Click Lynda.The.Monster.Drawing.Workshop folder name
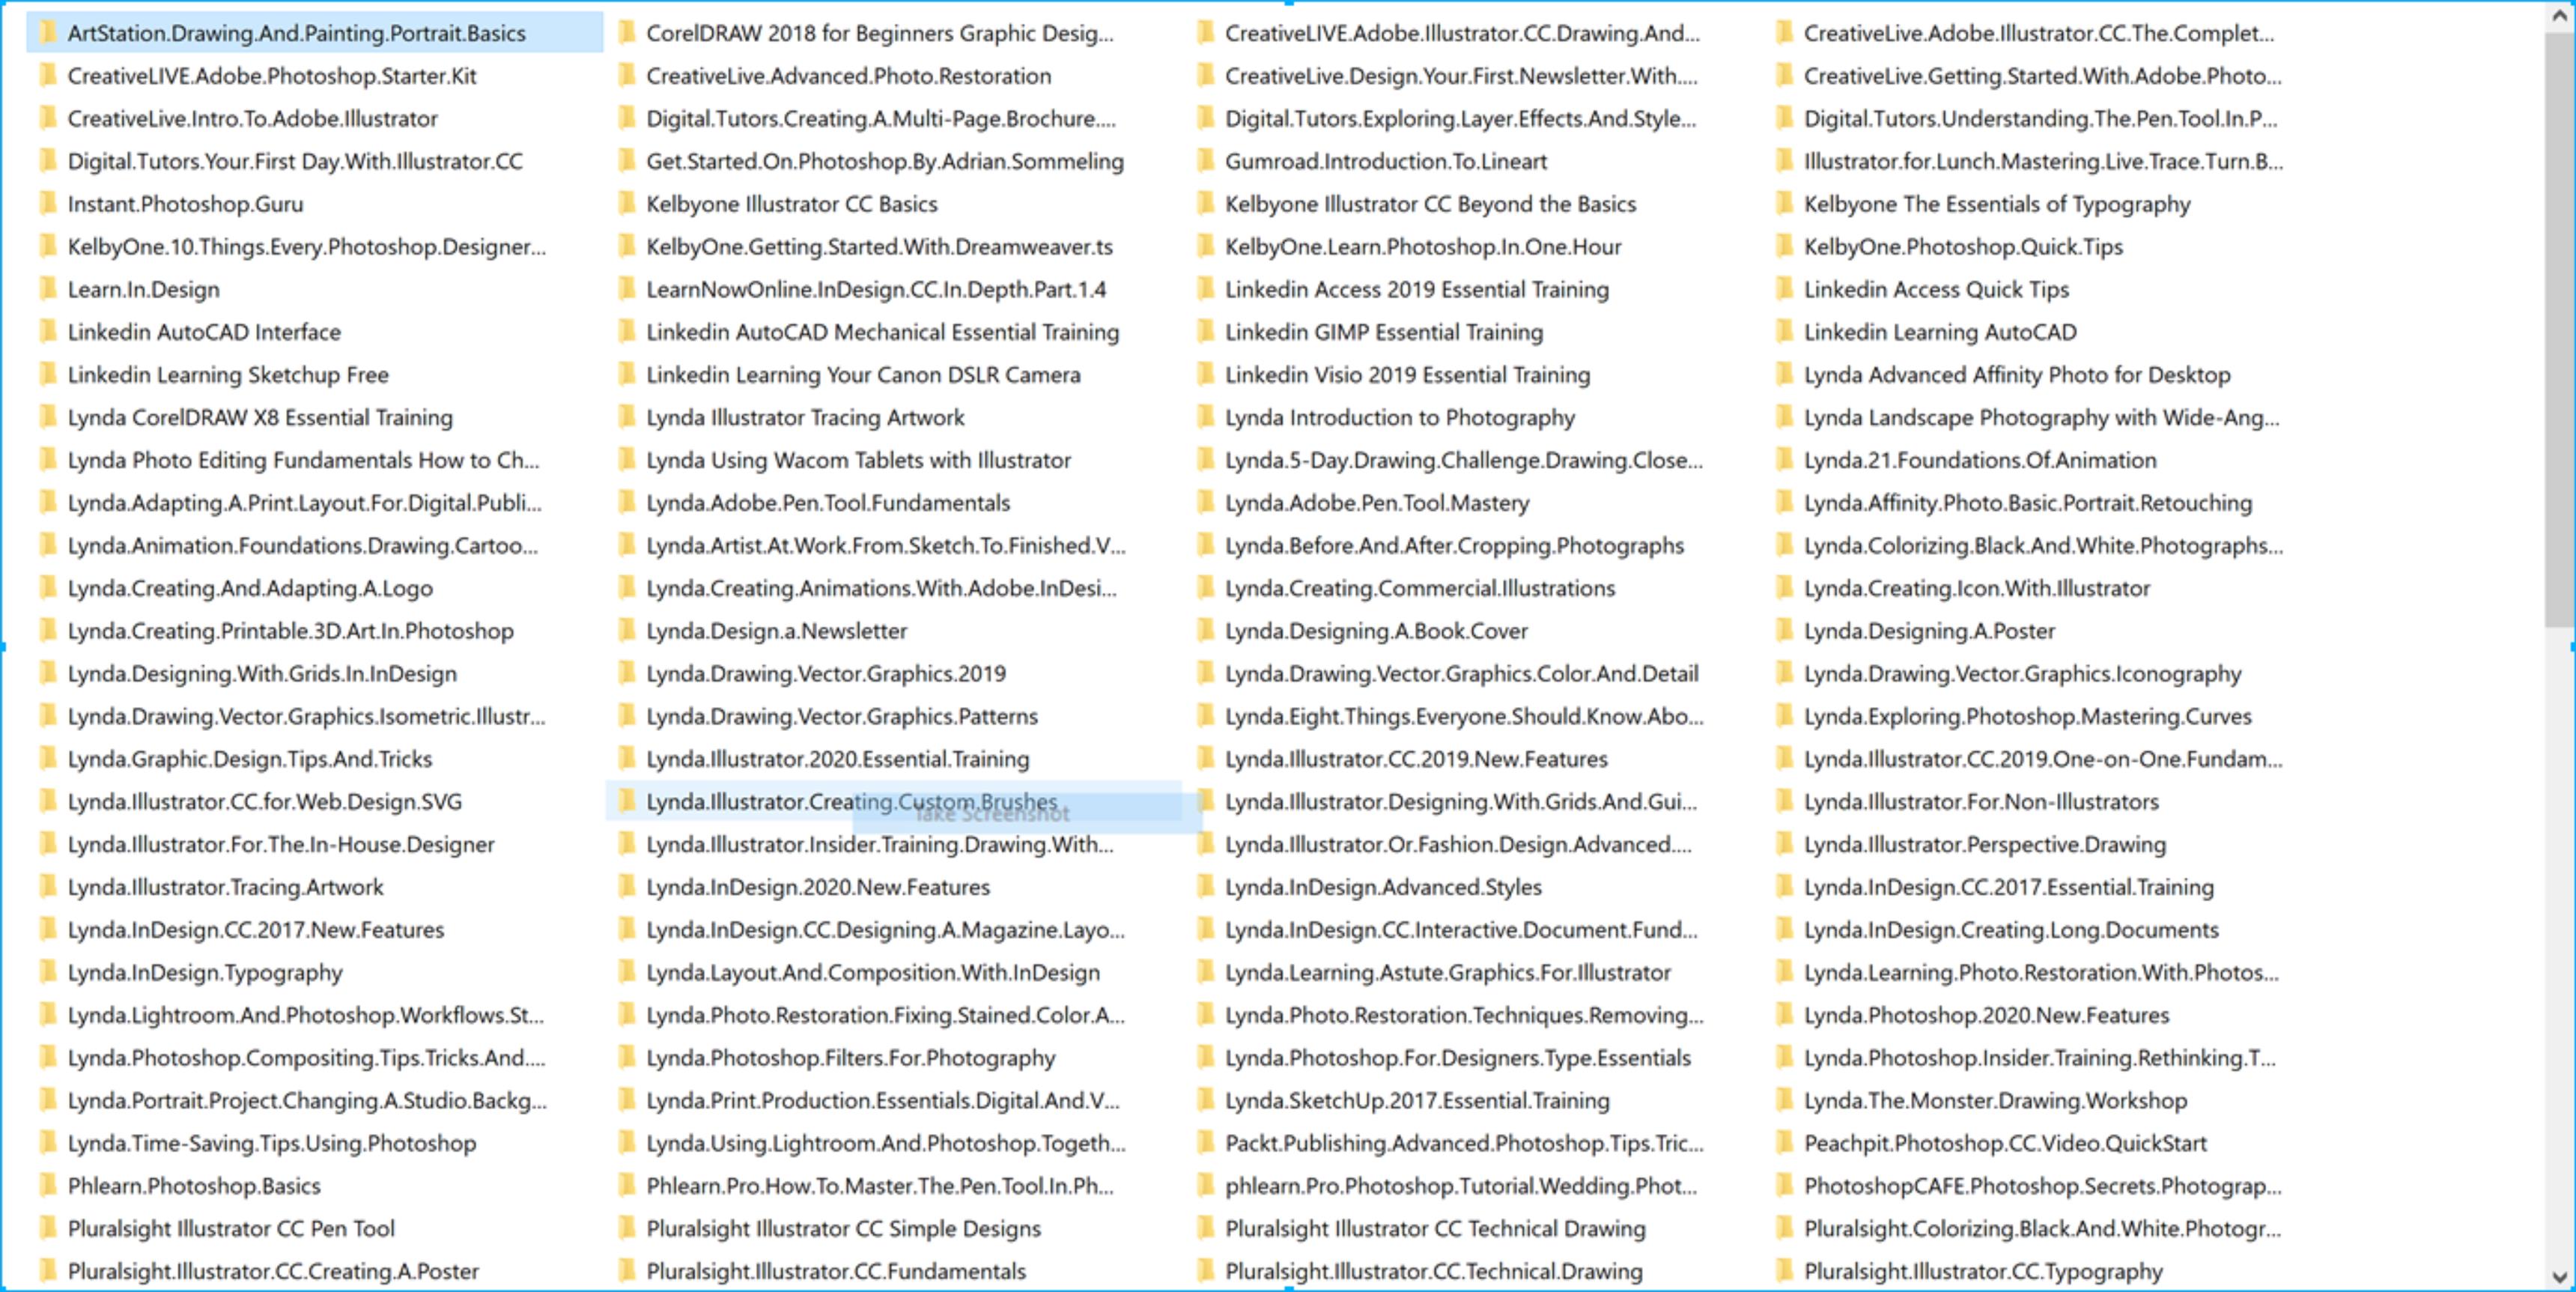 pos(1995,1100)
